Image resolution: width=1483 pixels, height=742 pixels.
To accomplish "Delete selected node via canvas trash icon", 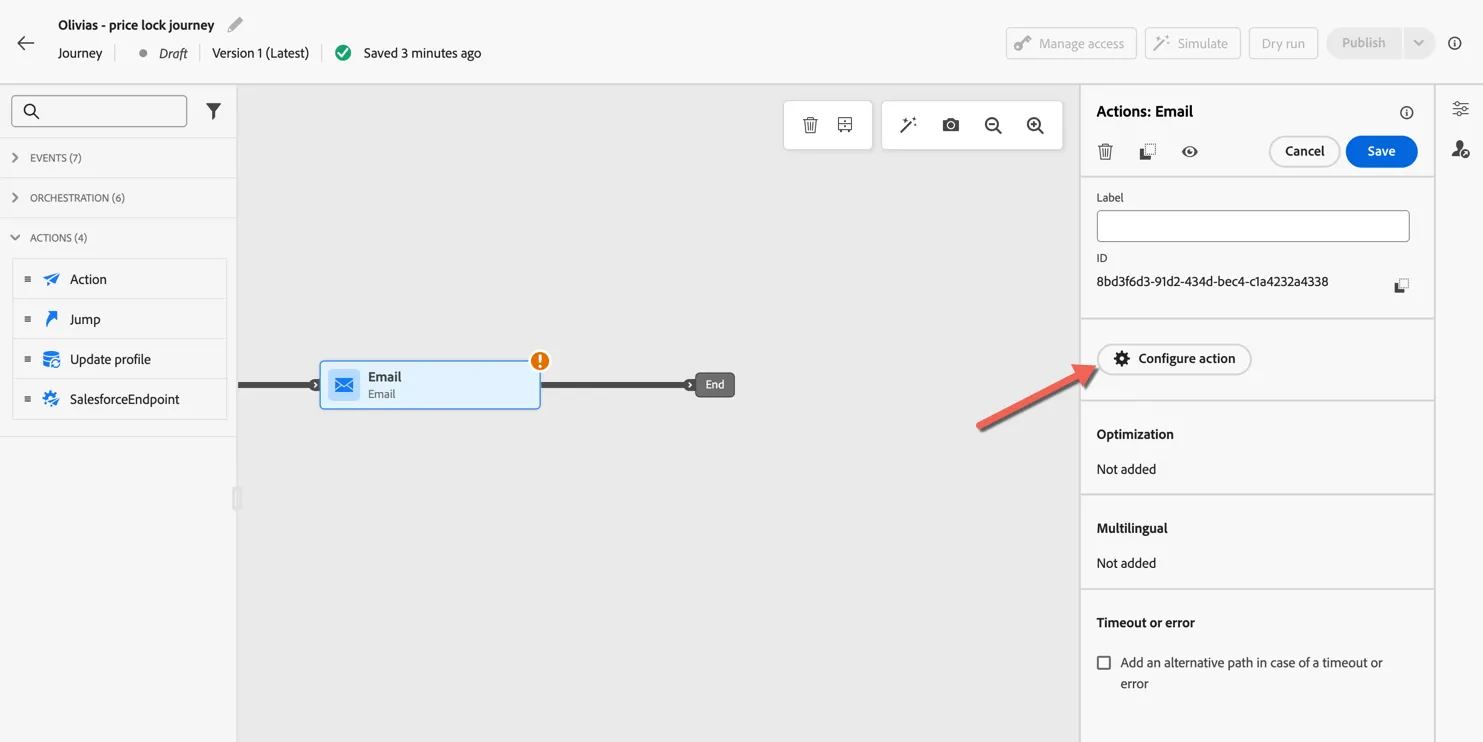I will (810, 125).
